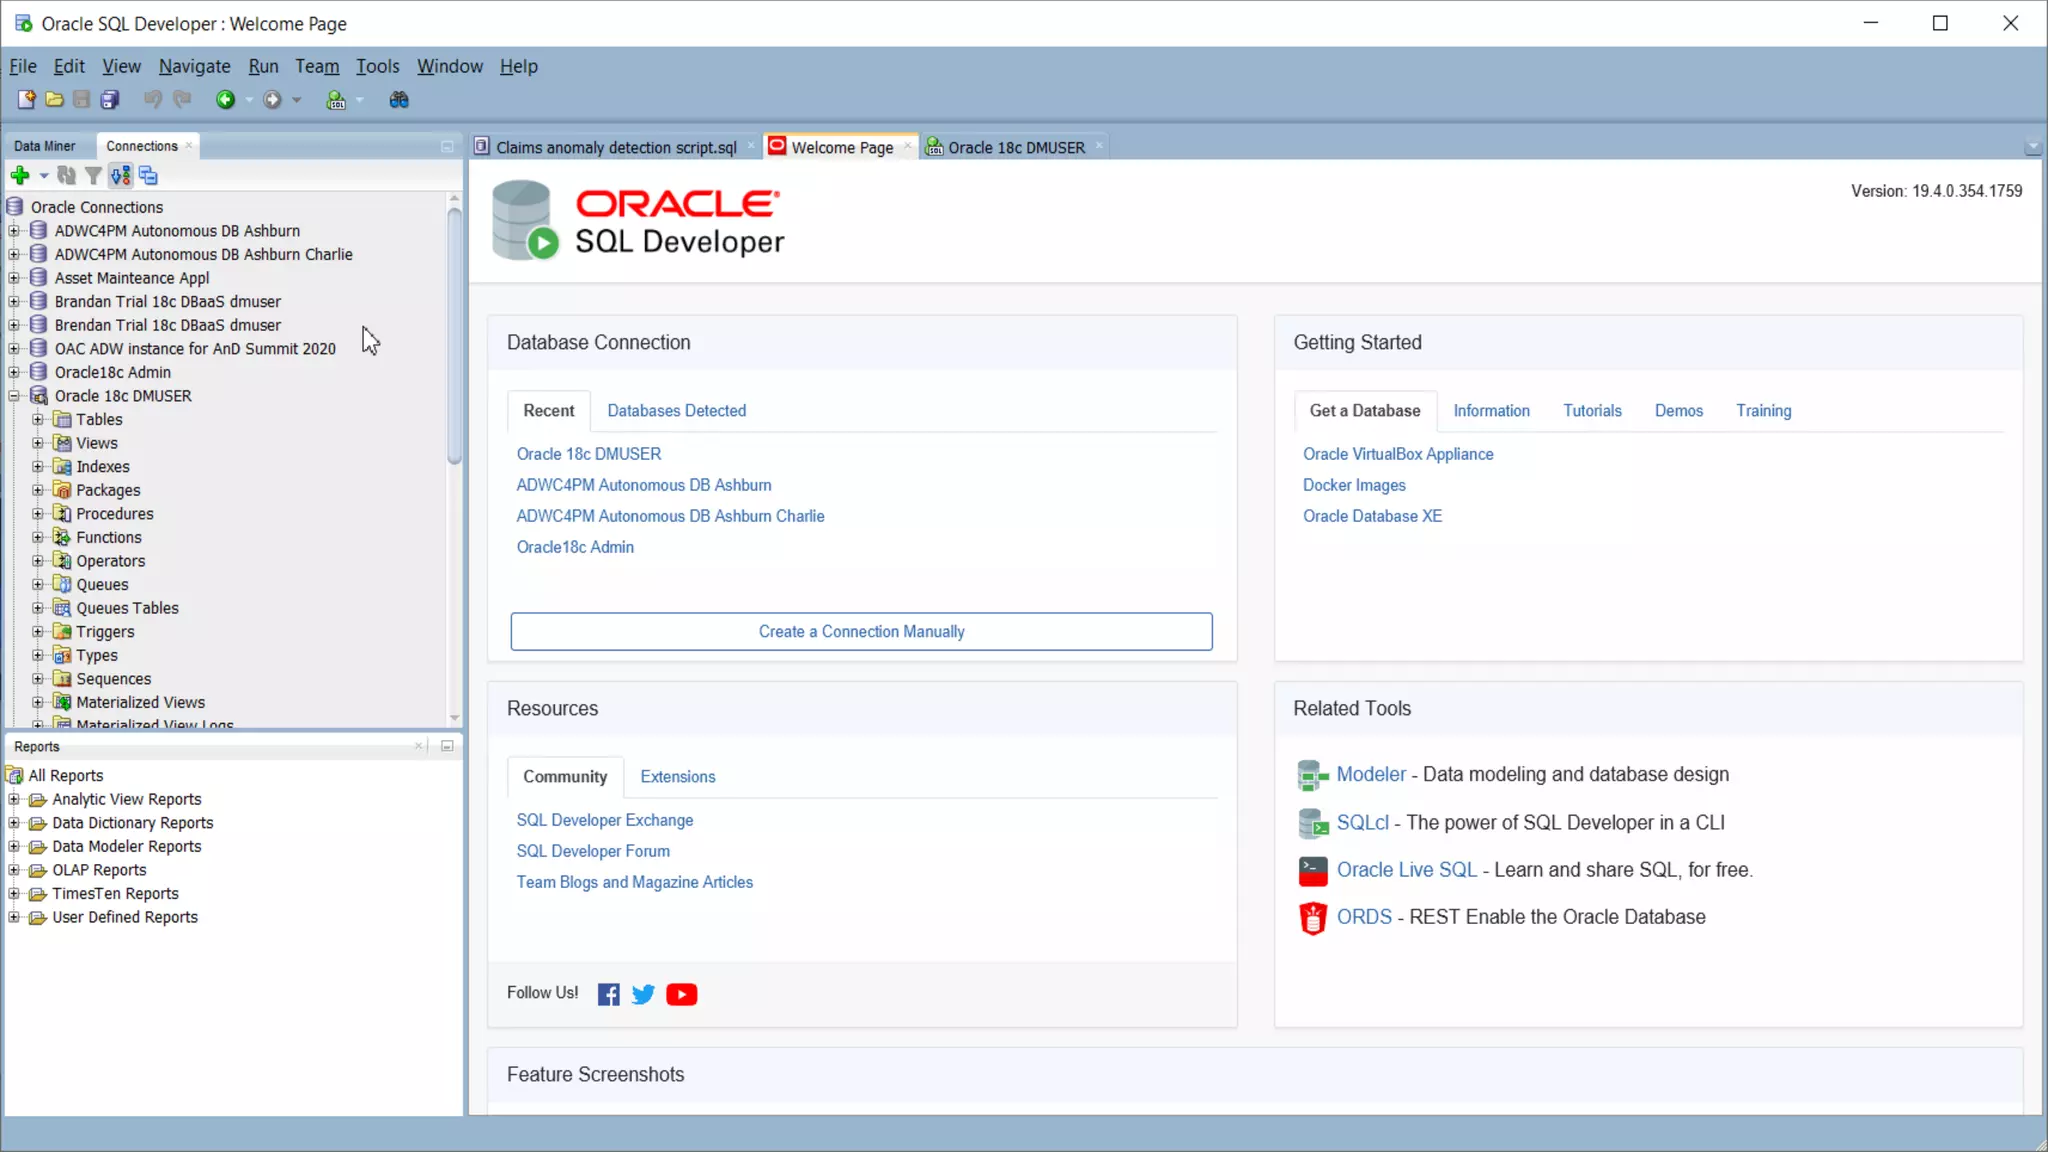Open the Forward history dropdown arrow
The height and width of the screenshot is (1152, 2048).
[x=296, y=100]
